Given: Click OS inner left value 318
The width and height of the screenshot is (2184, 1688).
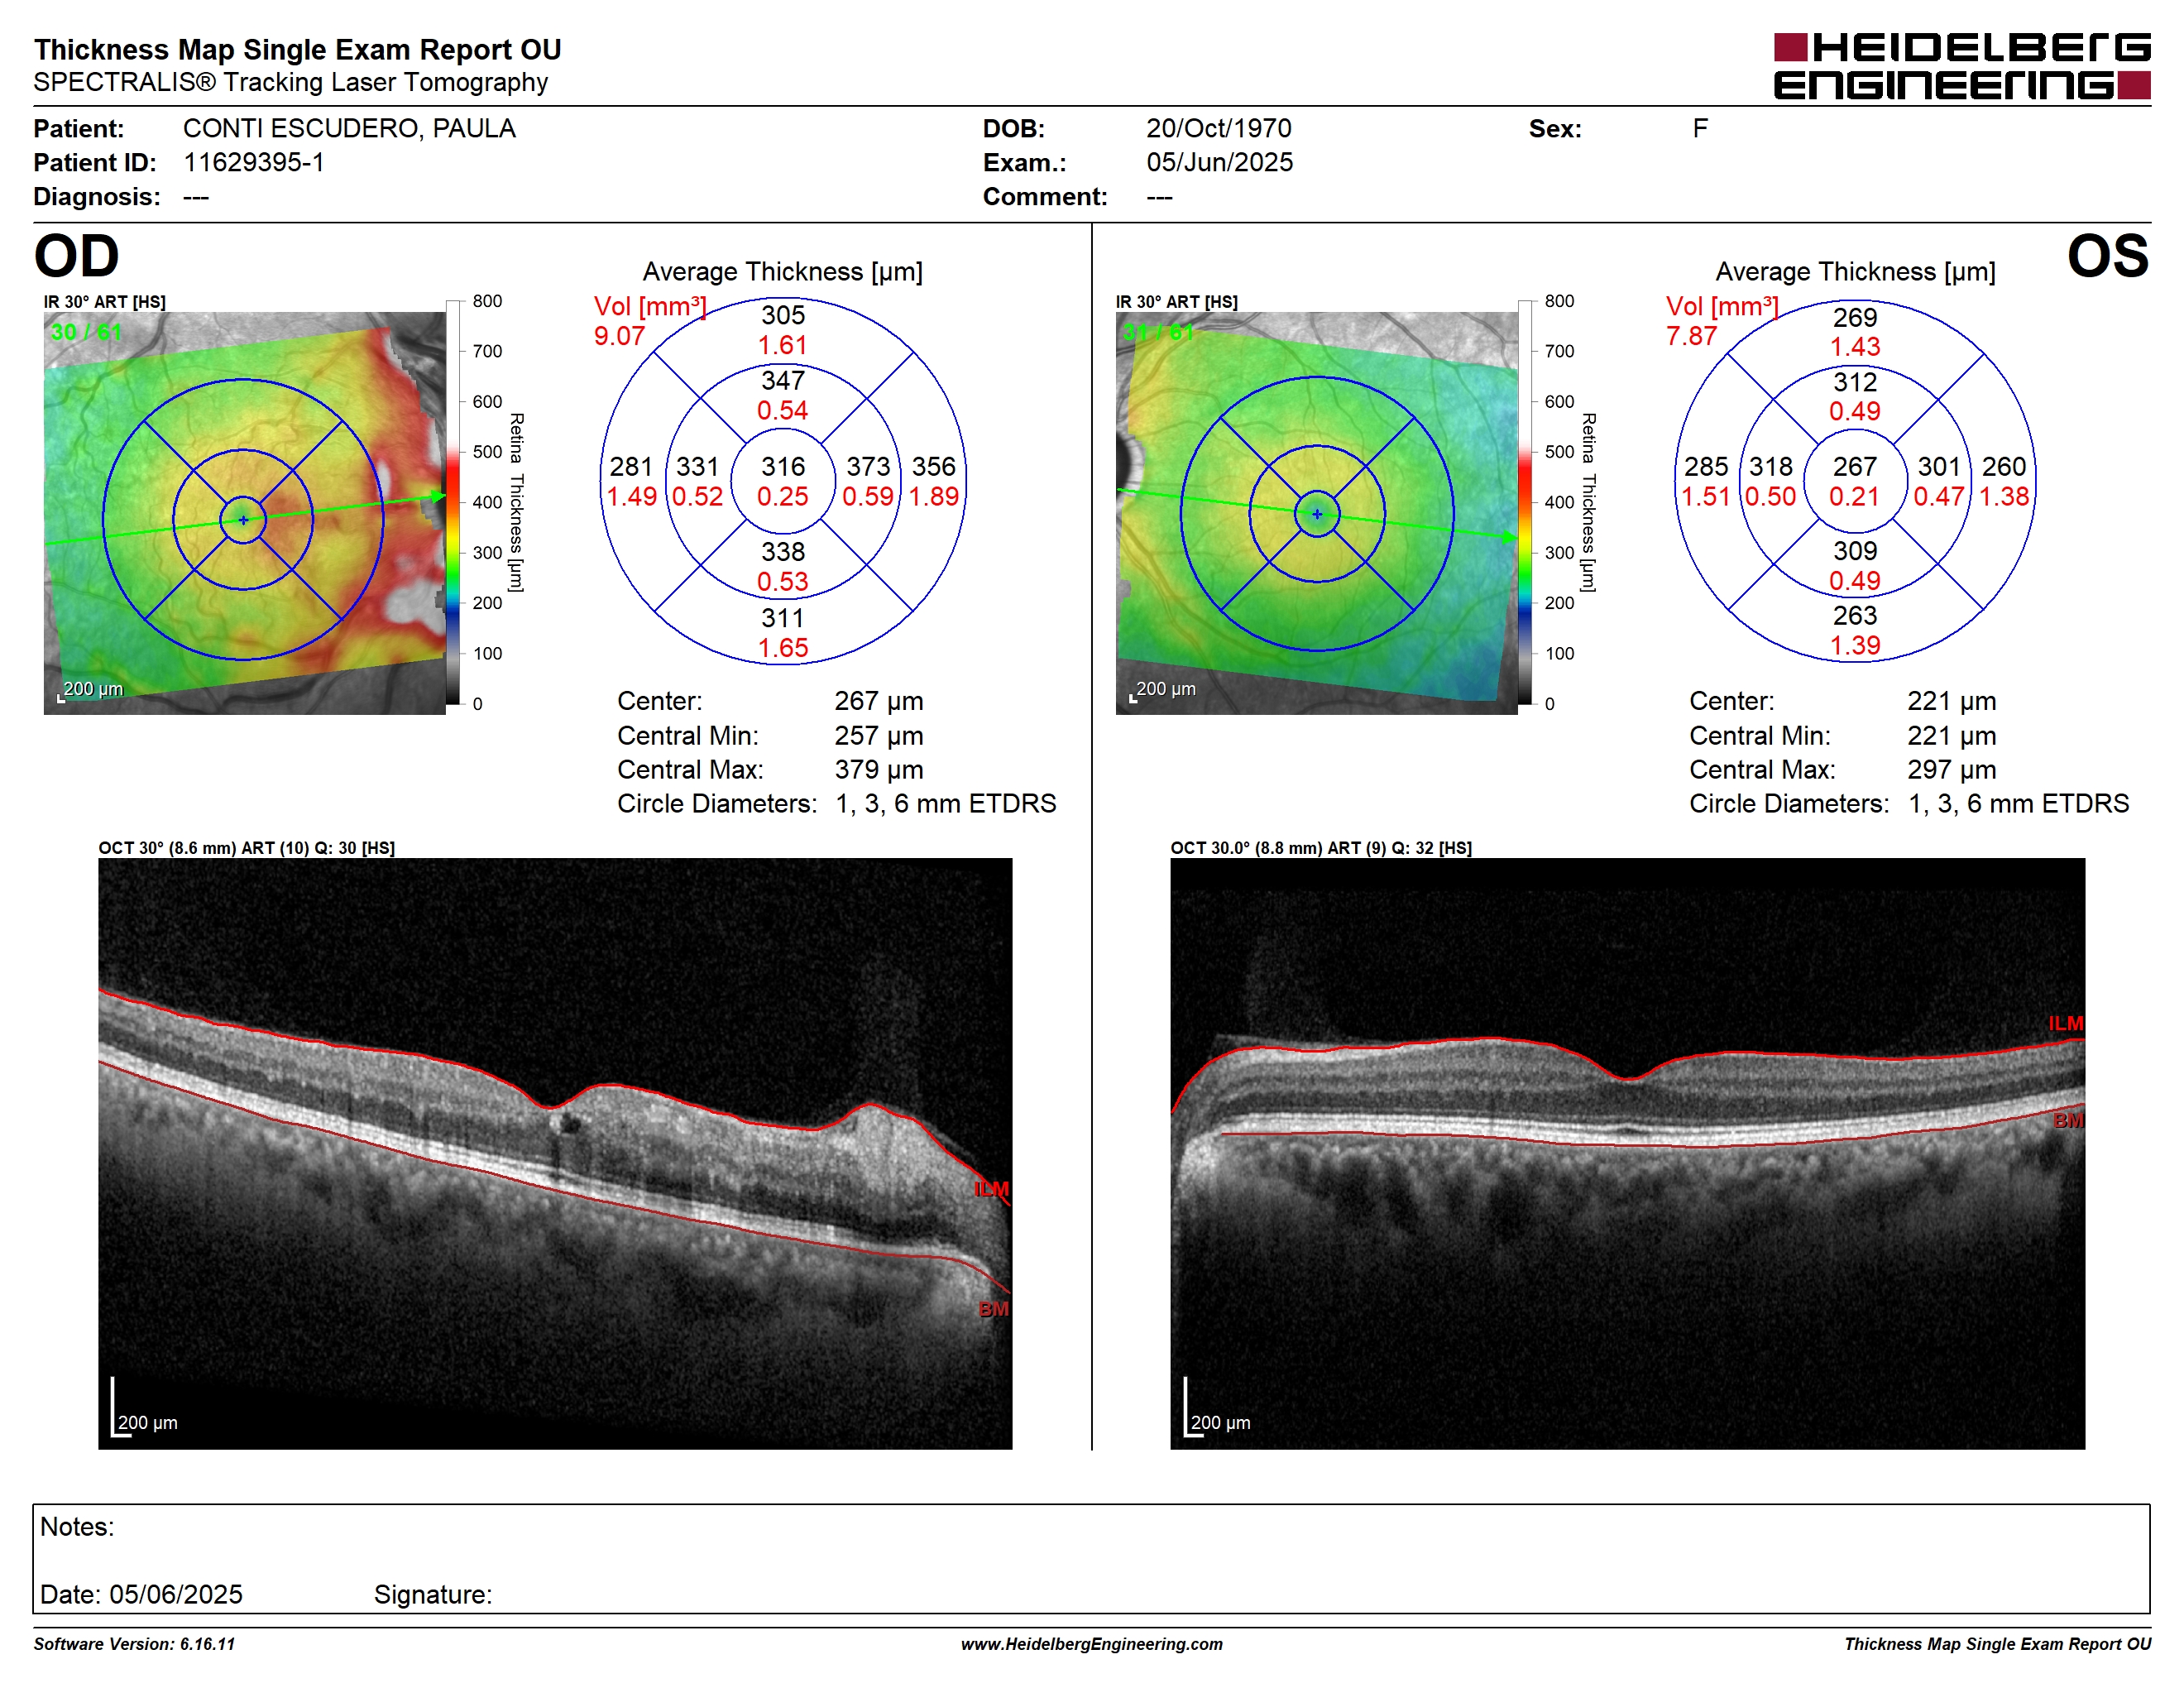Looking at the screenshot, I should tap(1771, 467).
